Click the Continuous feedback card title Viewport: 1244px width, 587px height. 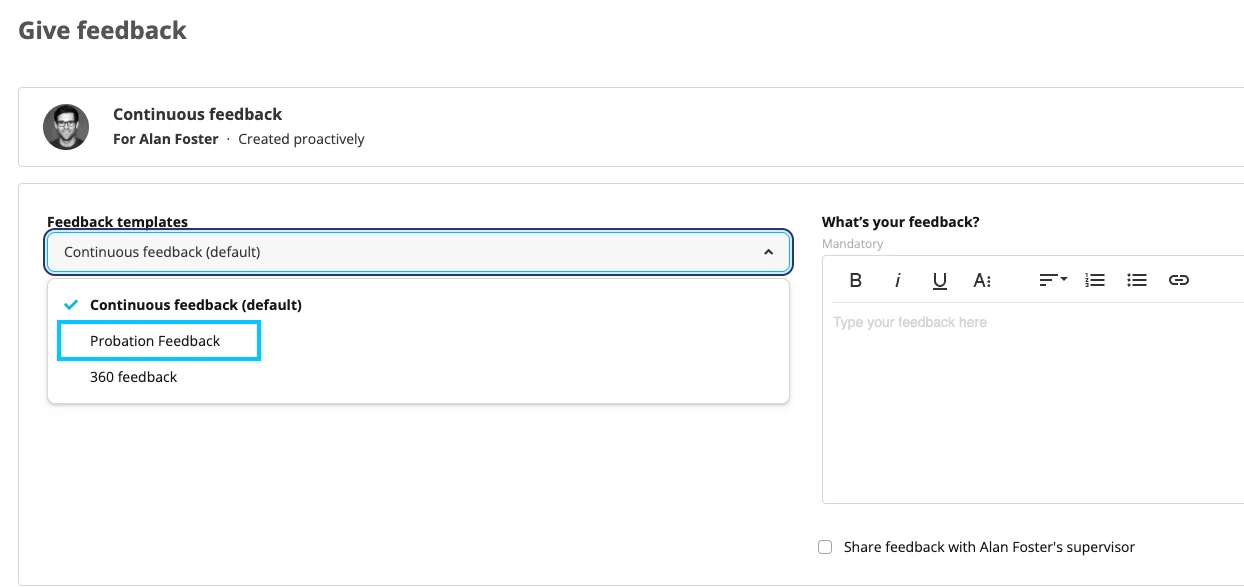(198, 114)
